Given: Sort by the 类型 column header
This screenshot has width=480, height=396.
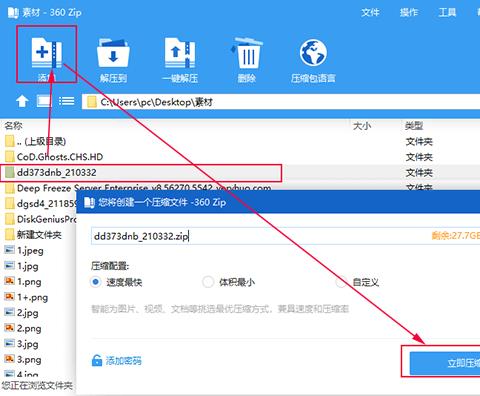Looking at the screenshot, I should coord(414,126).
